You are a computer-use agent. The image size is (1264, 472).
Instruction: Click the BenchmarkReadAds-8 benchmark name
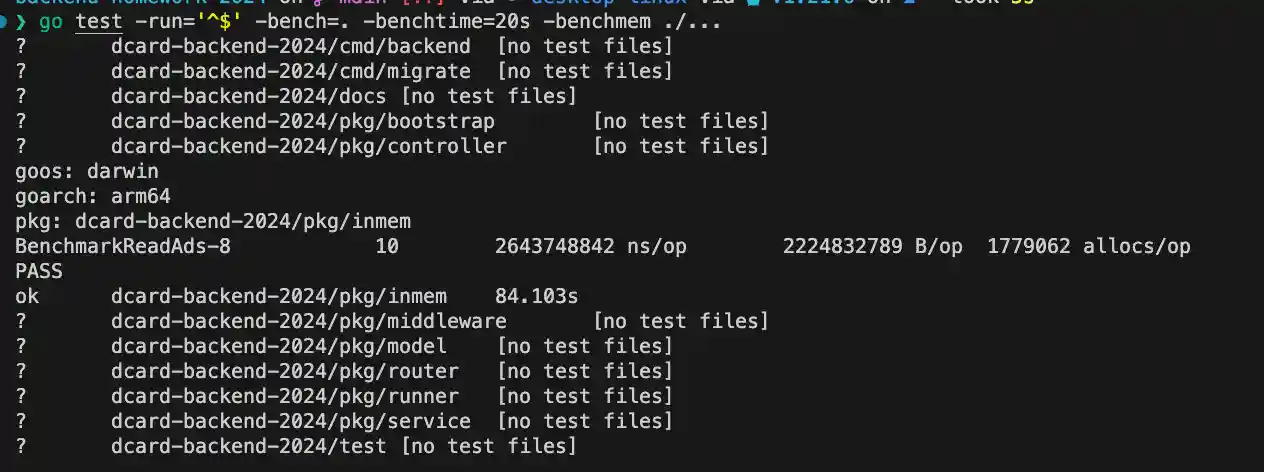[x=122, y=246]
